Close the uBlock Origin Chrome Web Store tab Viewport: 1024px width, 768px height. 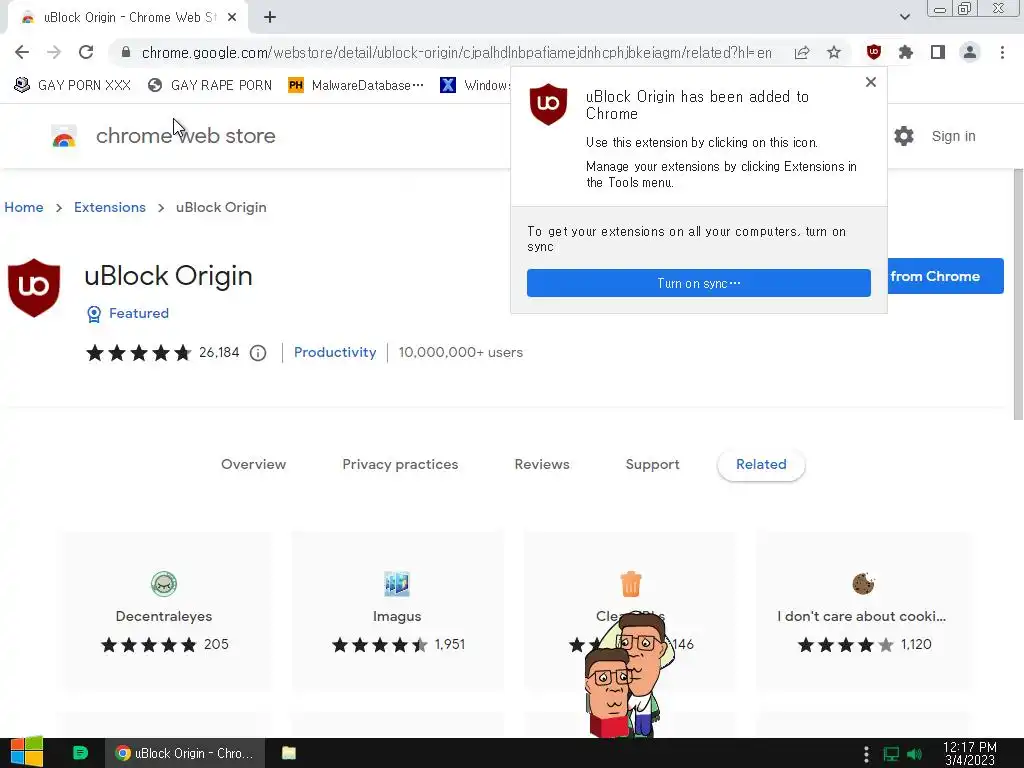pos(232,18)
